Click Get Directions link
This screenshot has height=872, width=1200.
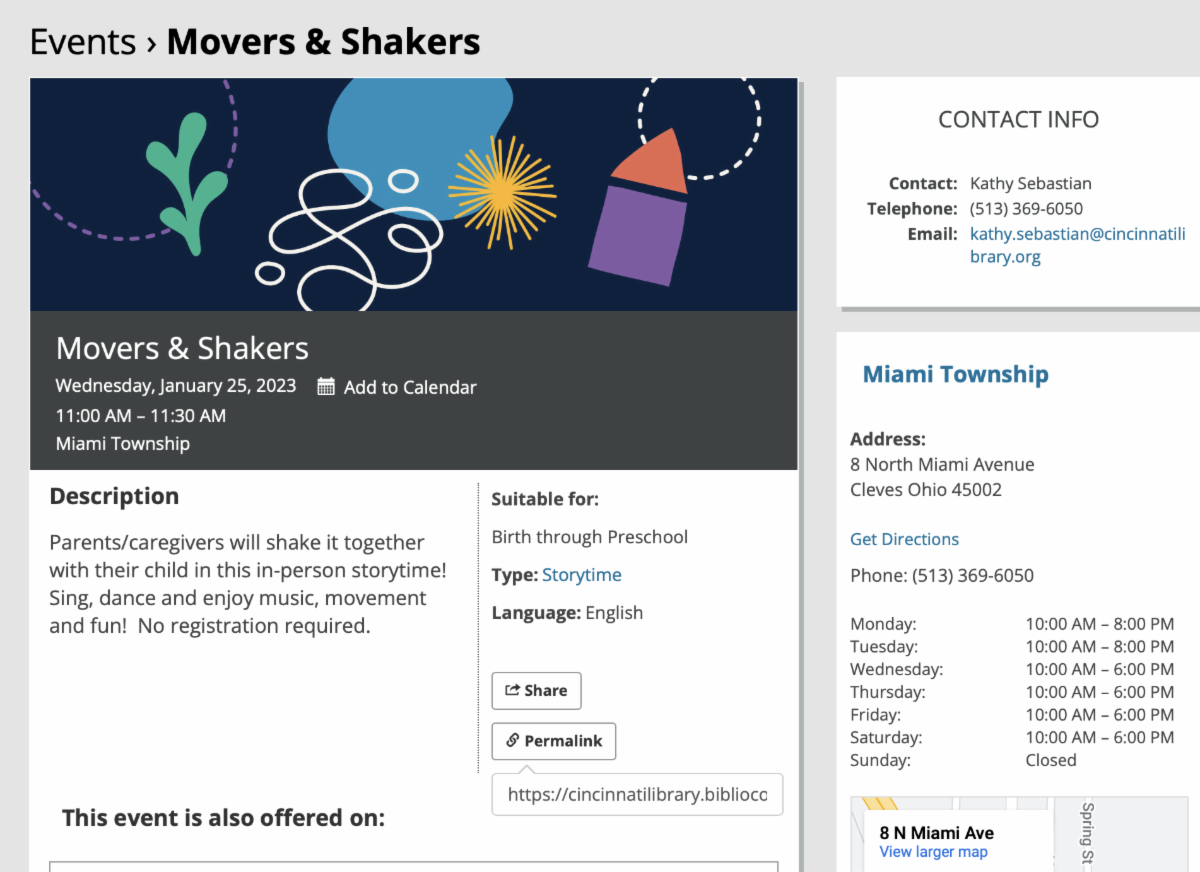904,539
